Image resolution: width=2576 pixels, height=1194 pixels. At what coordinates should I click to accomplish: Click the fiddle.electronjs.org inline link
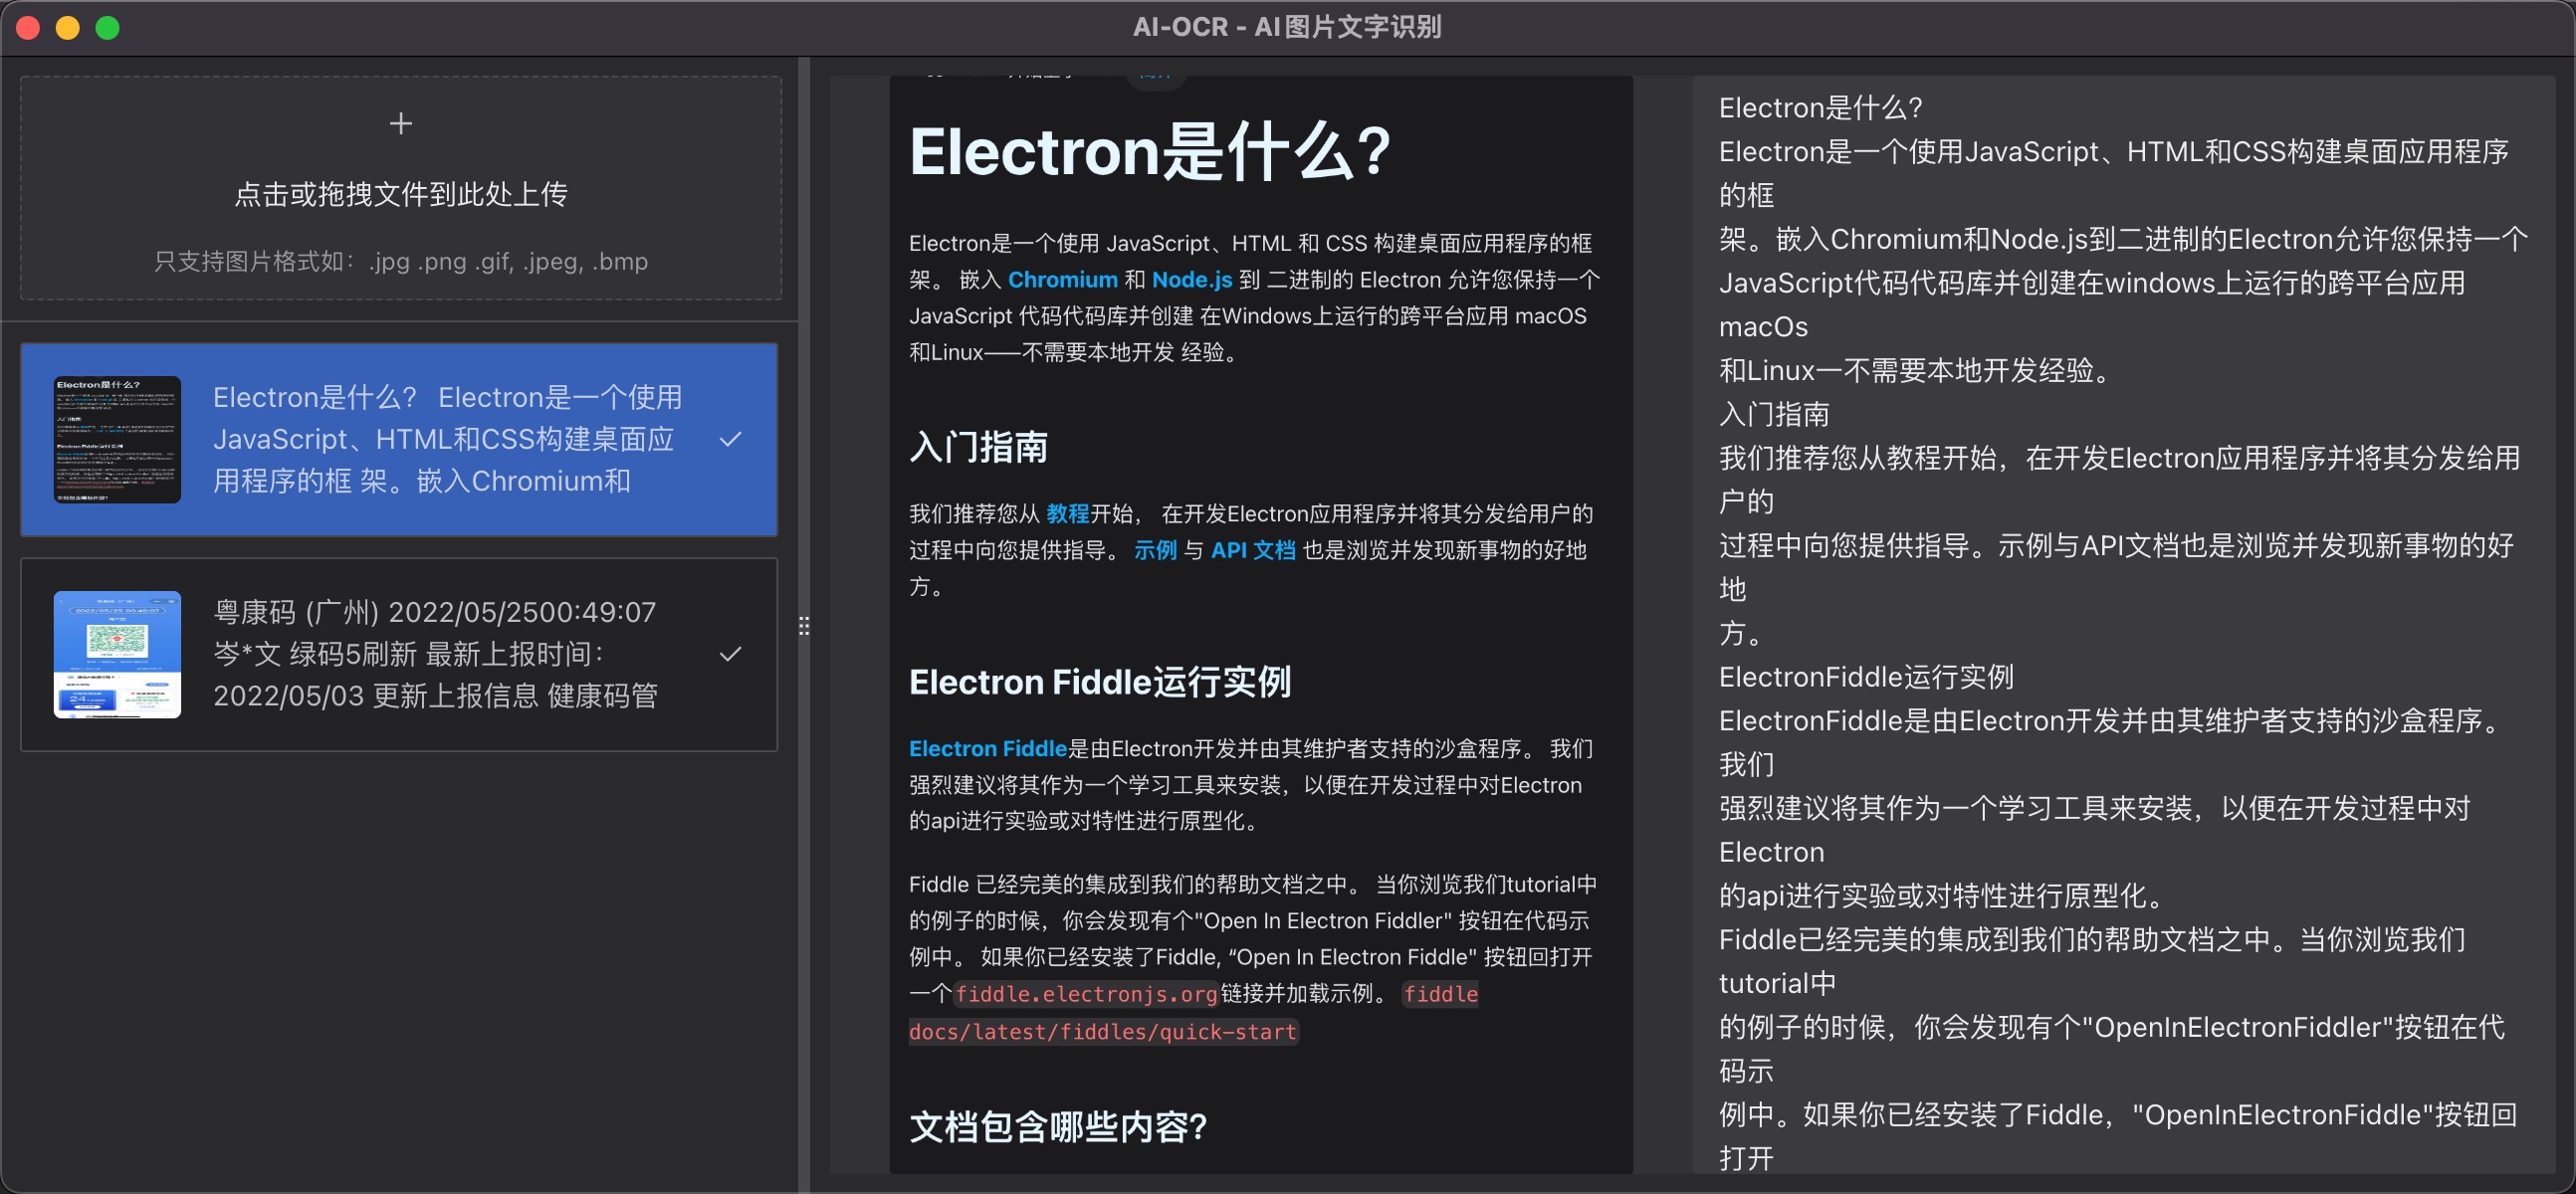[1085, 994]
